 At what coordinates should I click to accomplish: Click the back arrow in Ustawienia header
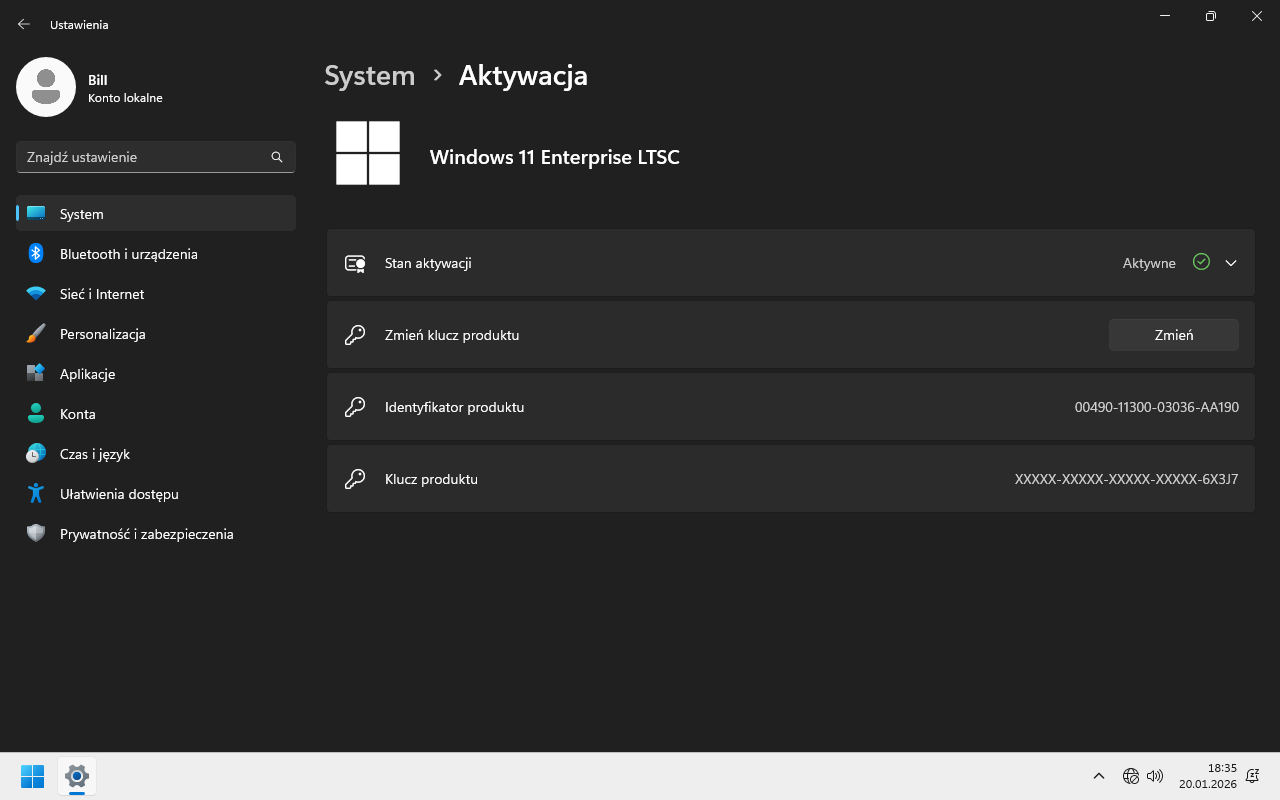24,24
